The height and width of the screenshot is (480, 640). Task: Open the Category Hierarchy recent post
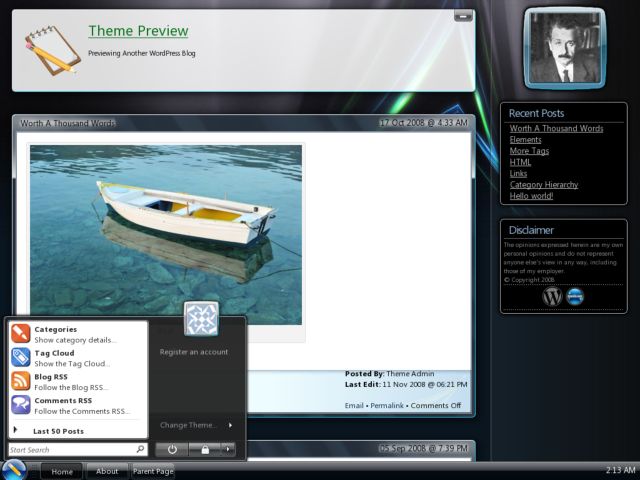[x=544, y=184]
